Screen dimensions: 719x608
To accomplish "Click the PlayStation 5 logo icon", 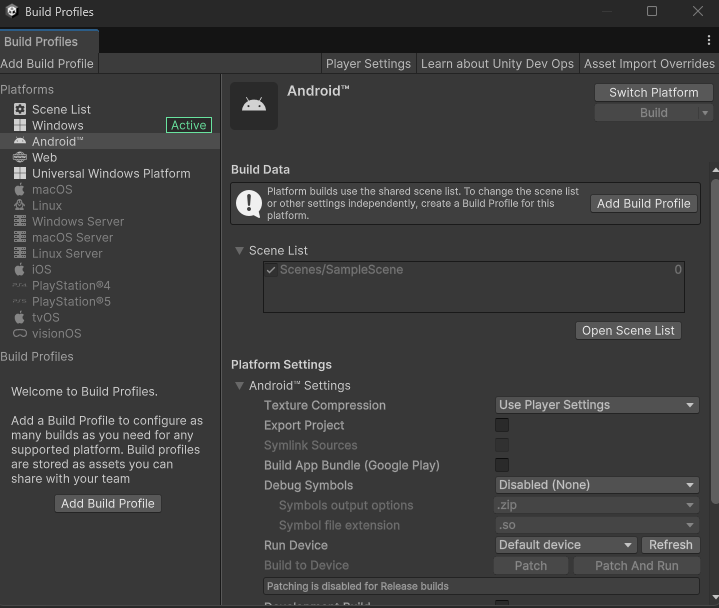I will tap(19, 301).
